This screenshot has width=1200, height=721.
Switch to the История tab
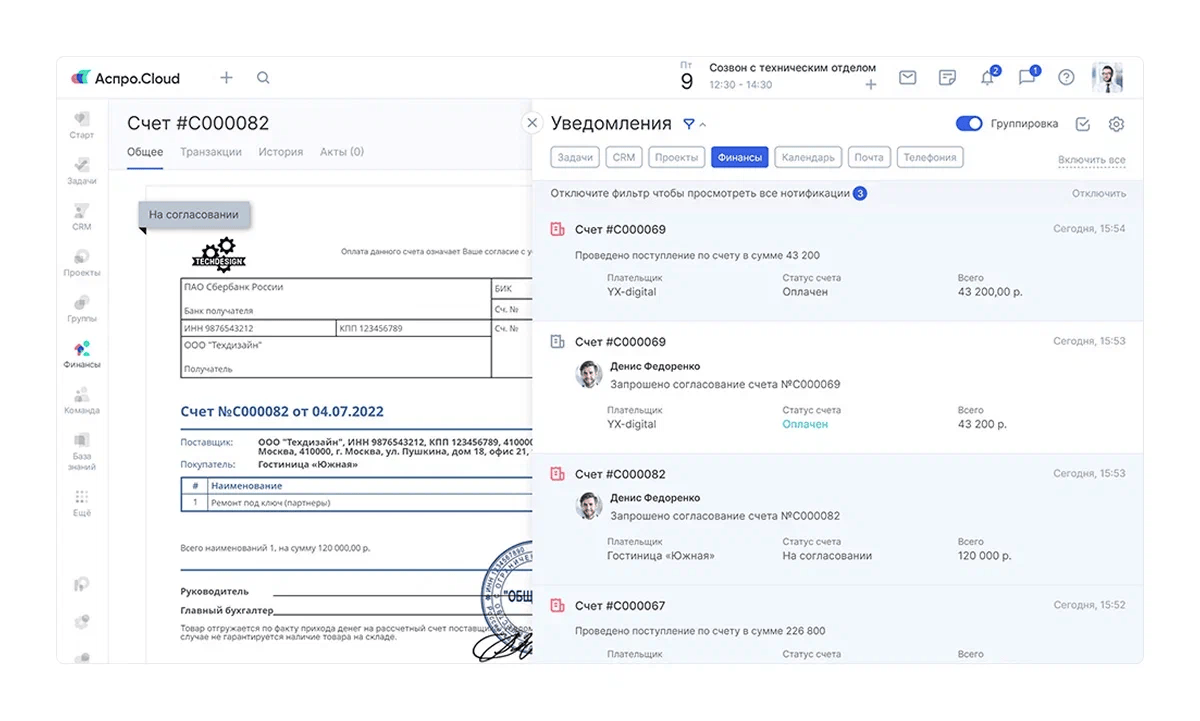click(x=281, y=152)
